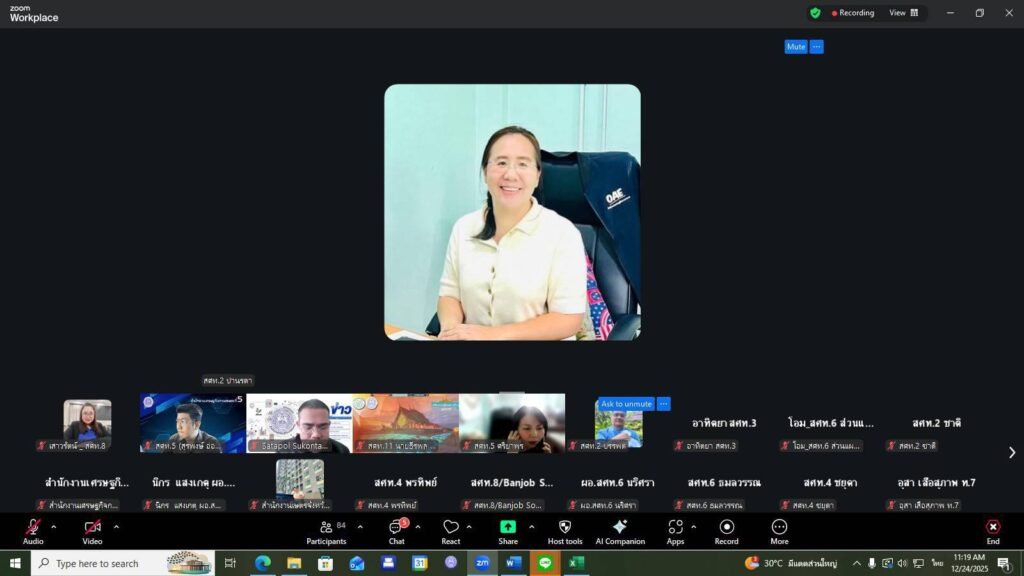Open Host tools shield icon
This screenshot has width=1024, height=576.
(565, 528)
